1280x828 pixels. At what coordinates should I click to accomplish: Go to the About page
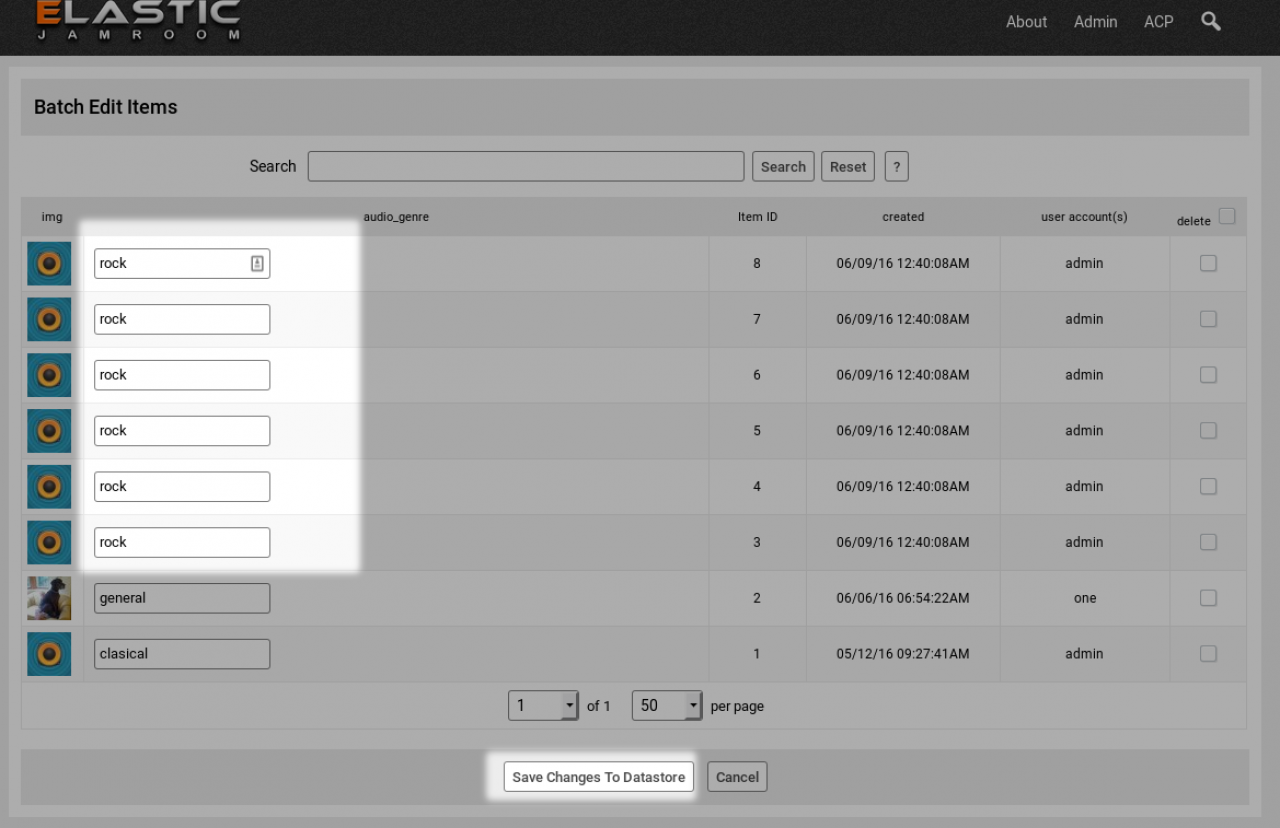pos(1026,22)
